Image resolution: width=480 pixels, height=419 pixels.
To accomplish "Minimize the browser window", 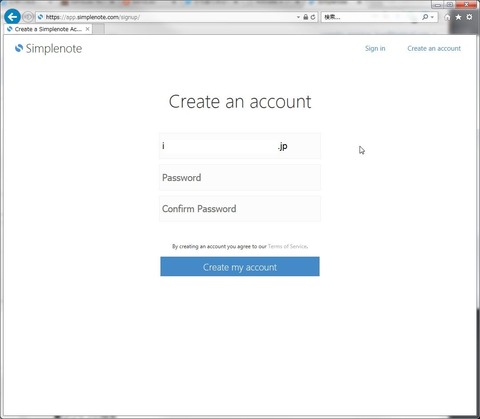I will coord(438,5).
